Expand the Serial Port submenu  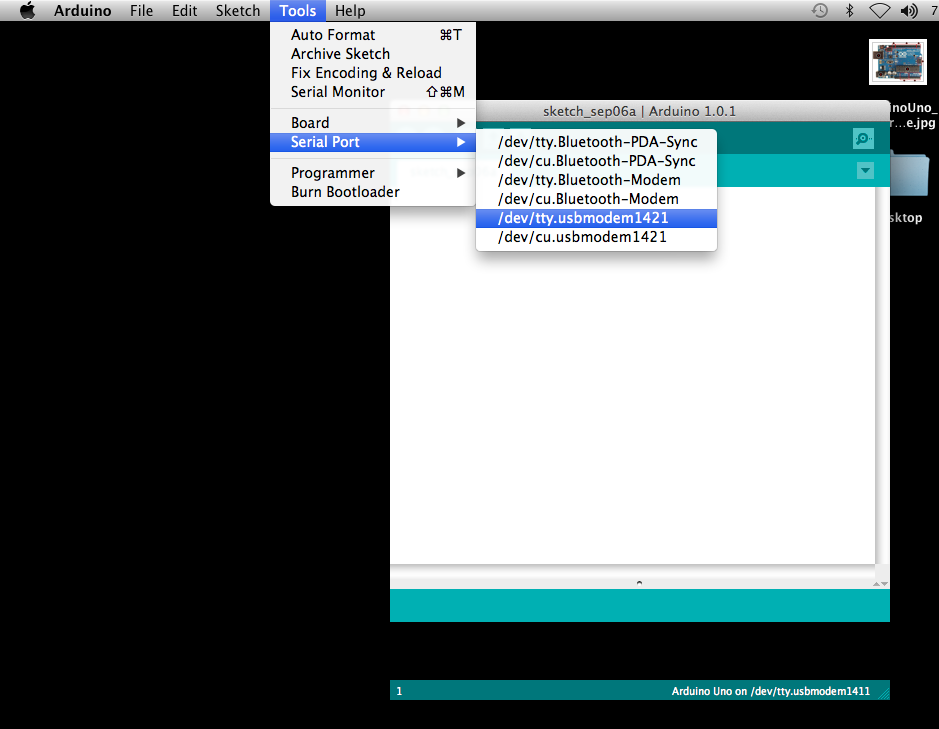pyautogui.click(x=373, y=142)
